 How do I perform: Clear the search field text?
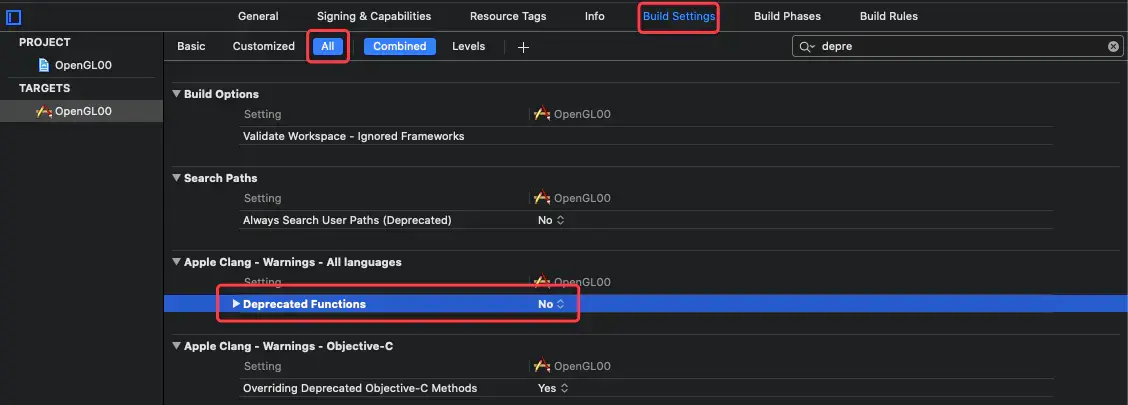[x=1113, y=47]
